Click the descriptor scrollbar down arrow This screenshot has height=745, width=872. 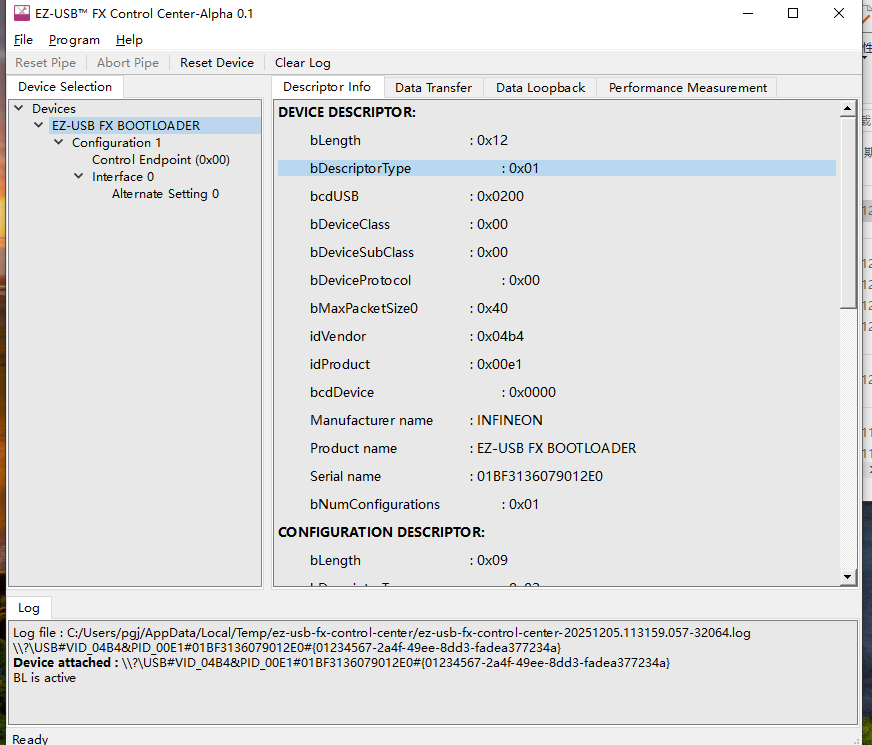coord(848,577)
